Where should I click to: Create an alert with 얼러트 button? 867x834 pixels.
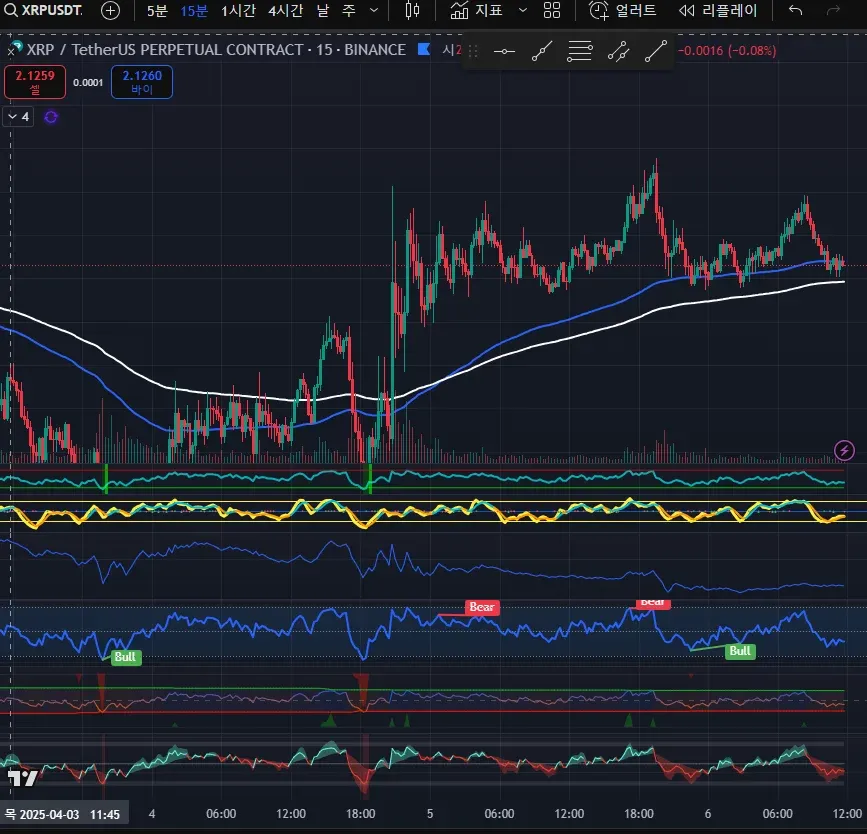point(623,11)
